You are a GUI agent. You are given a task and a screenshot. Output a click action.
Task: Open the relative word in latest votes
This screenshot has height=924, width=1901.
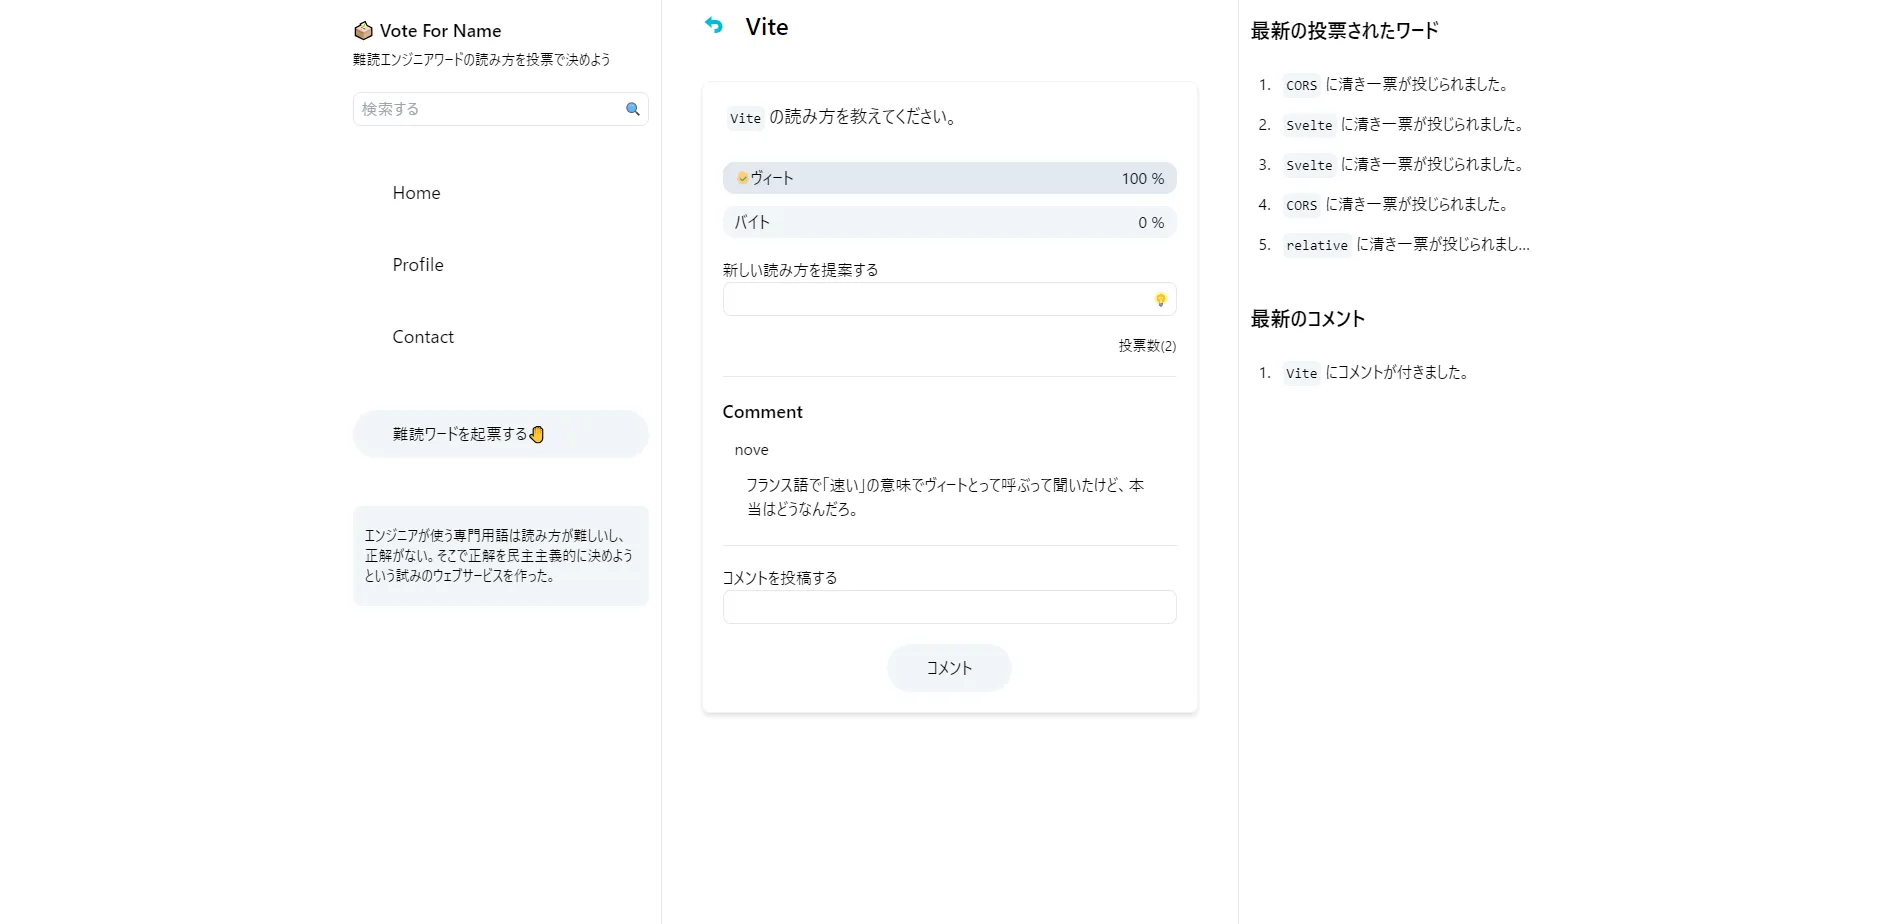[1316, 245]
